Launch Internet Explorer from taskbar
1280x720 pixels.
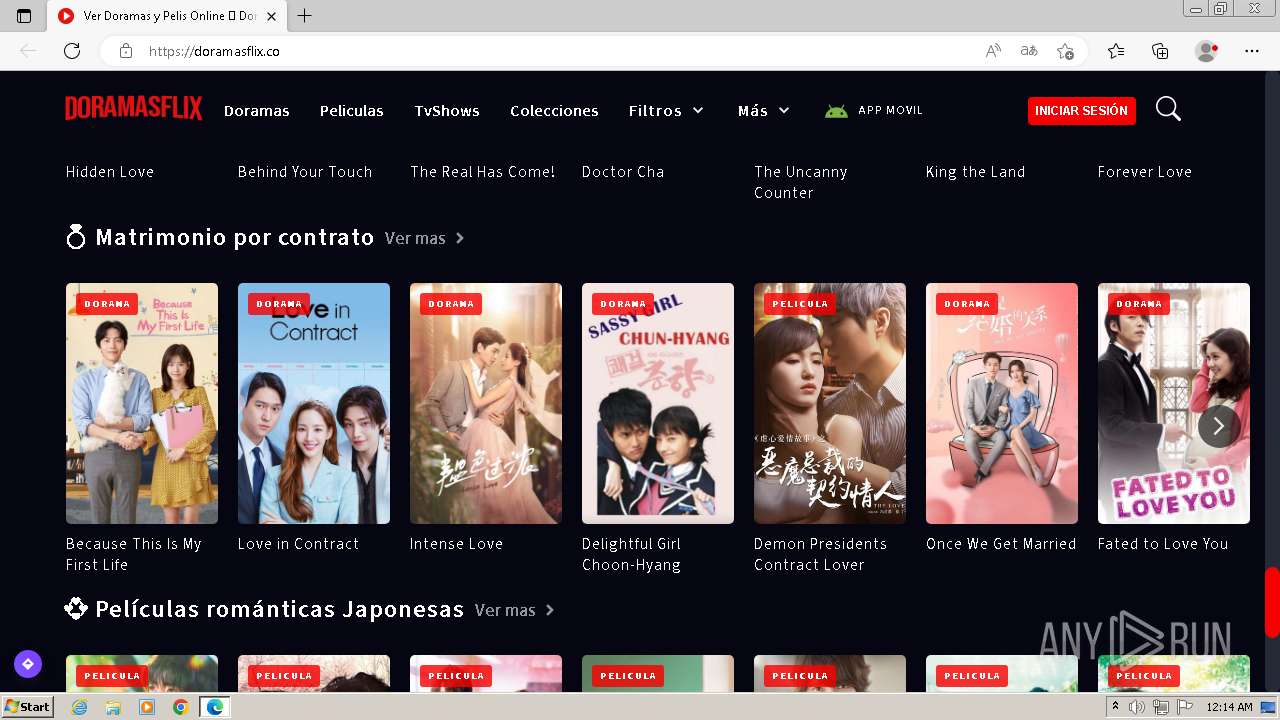[80, 707]
